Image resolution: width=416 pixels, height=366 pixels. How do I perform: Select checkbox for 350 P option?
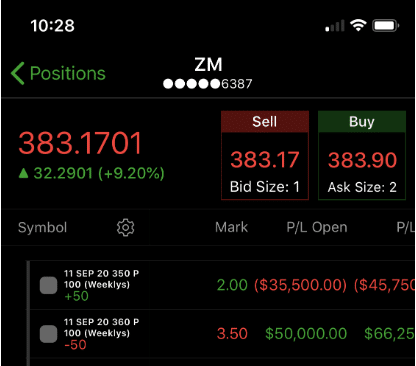tap(48, 285)
